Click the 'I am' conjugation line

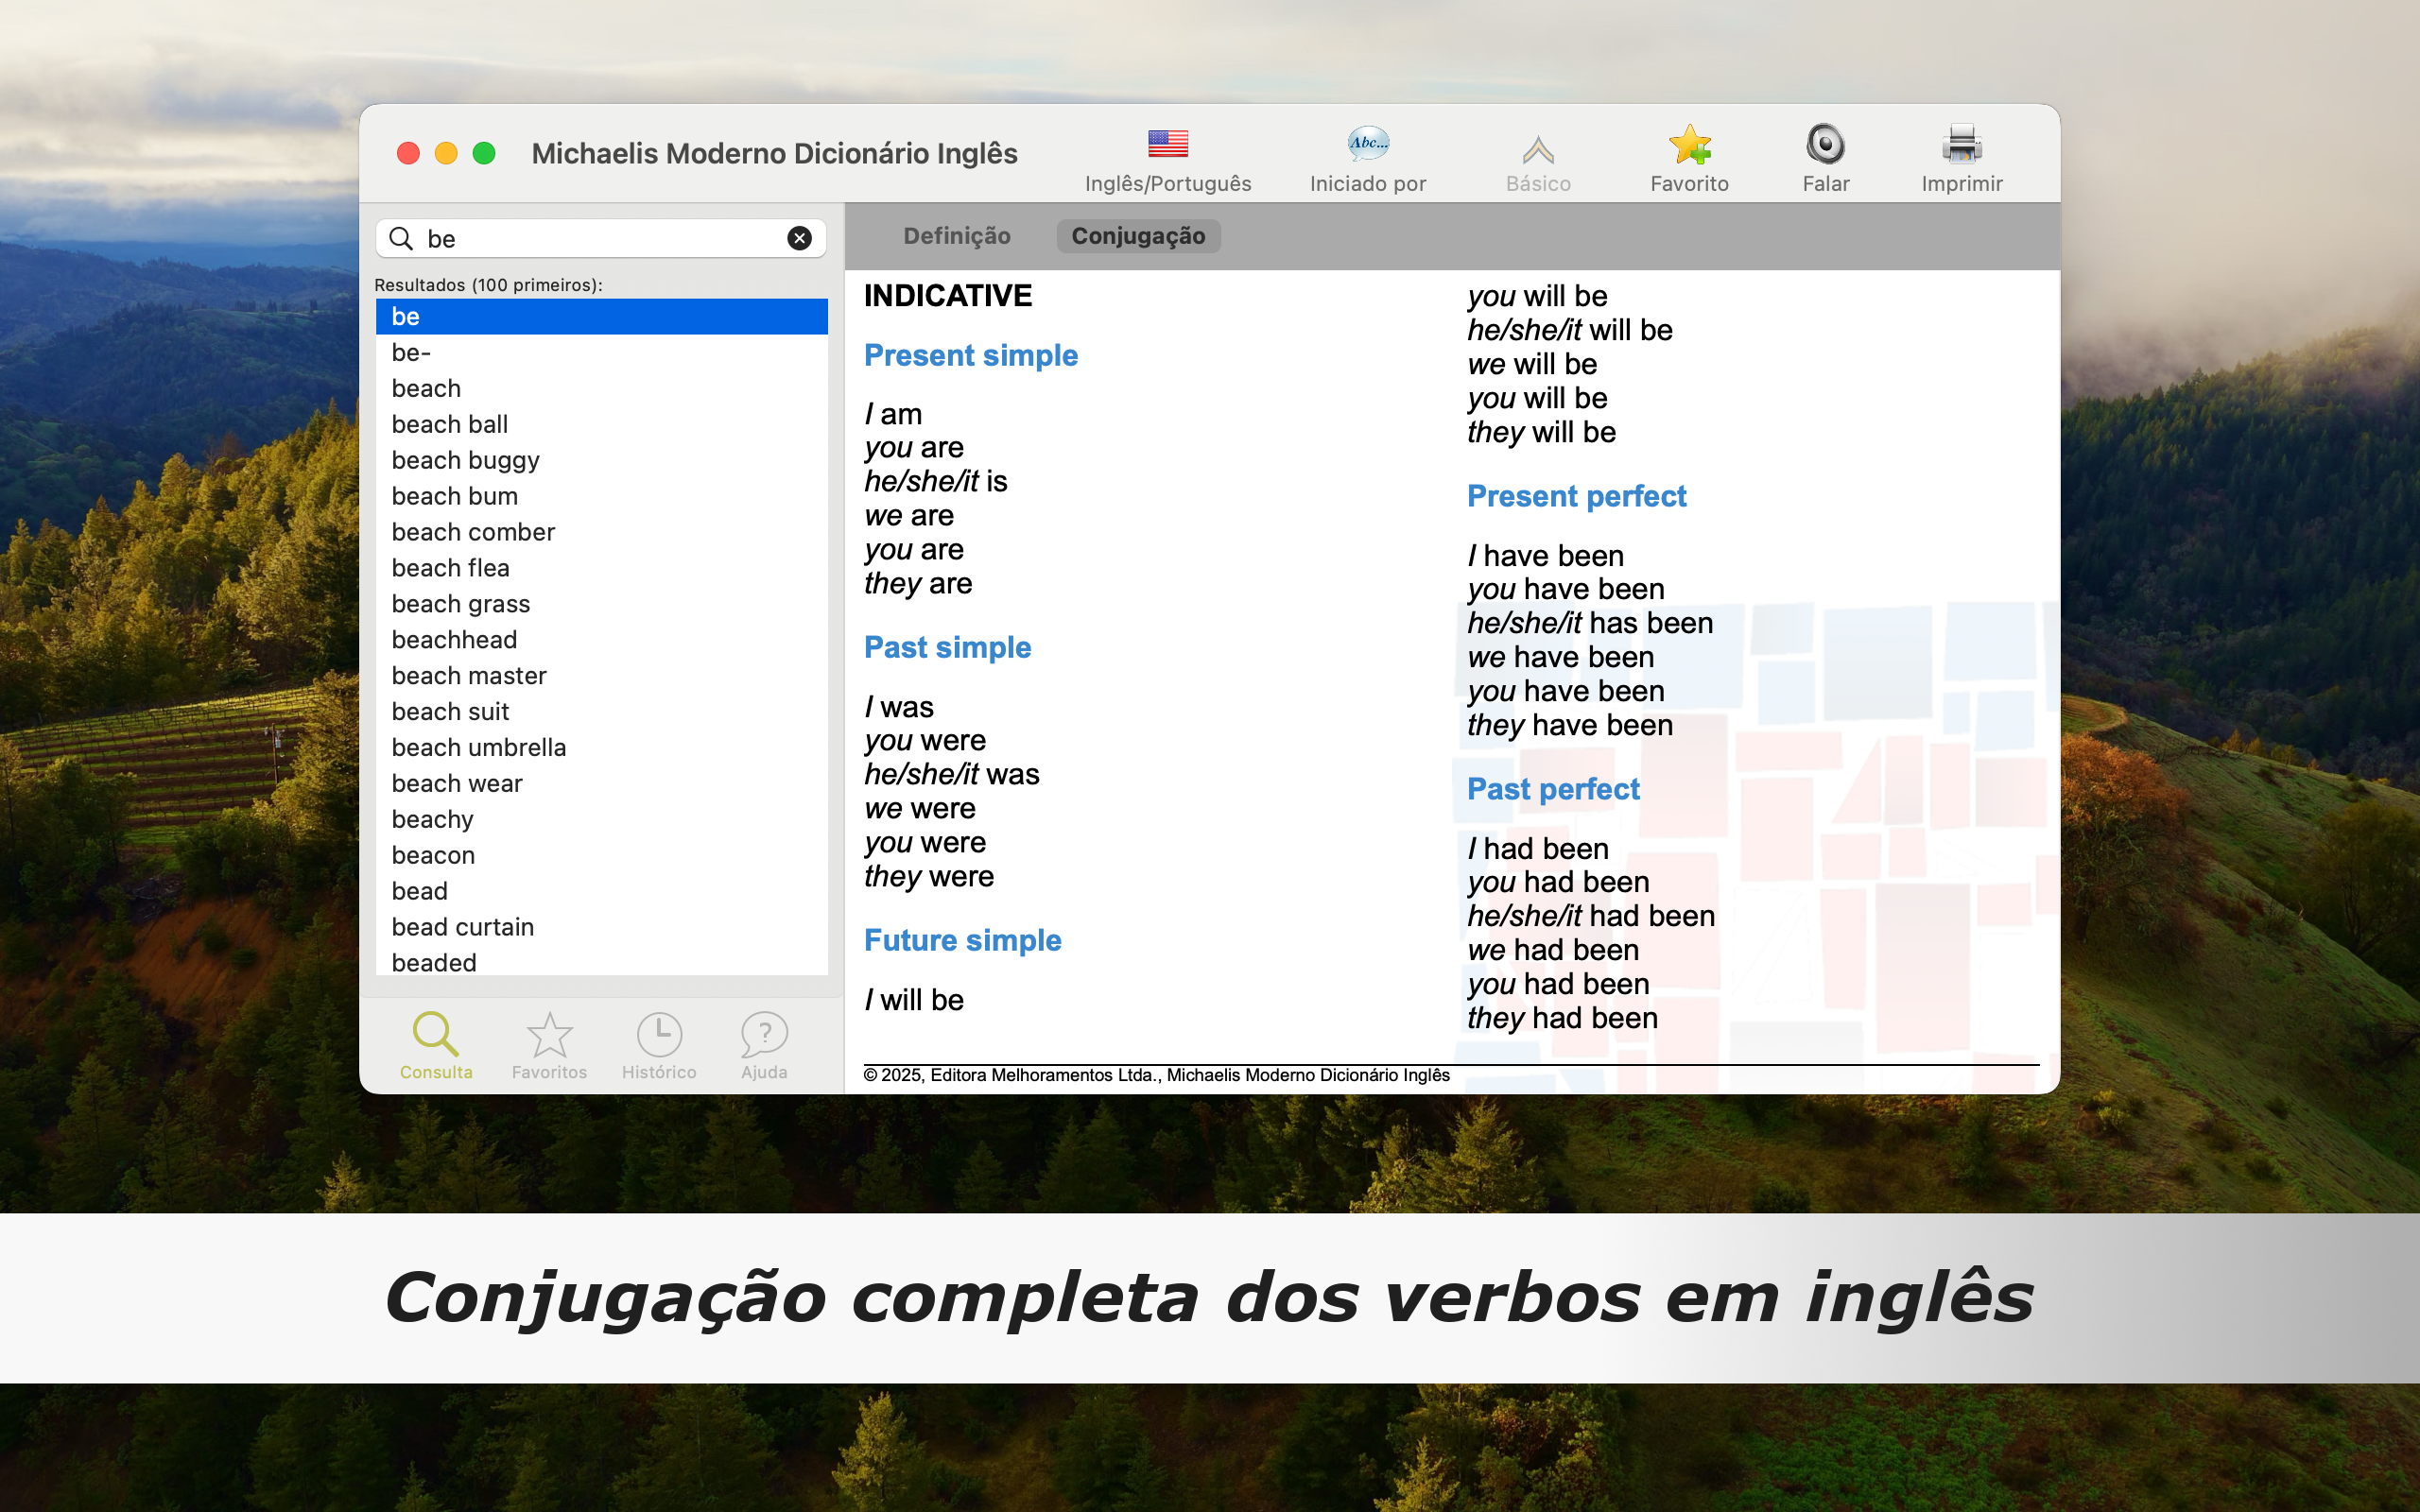893,414
